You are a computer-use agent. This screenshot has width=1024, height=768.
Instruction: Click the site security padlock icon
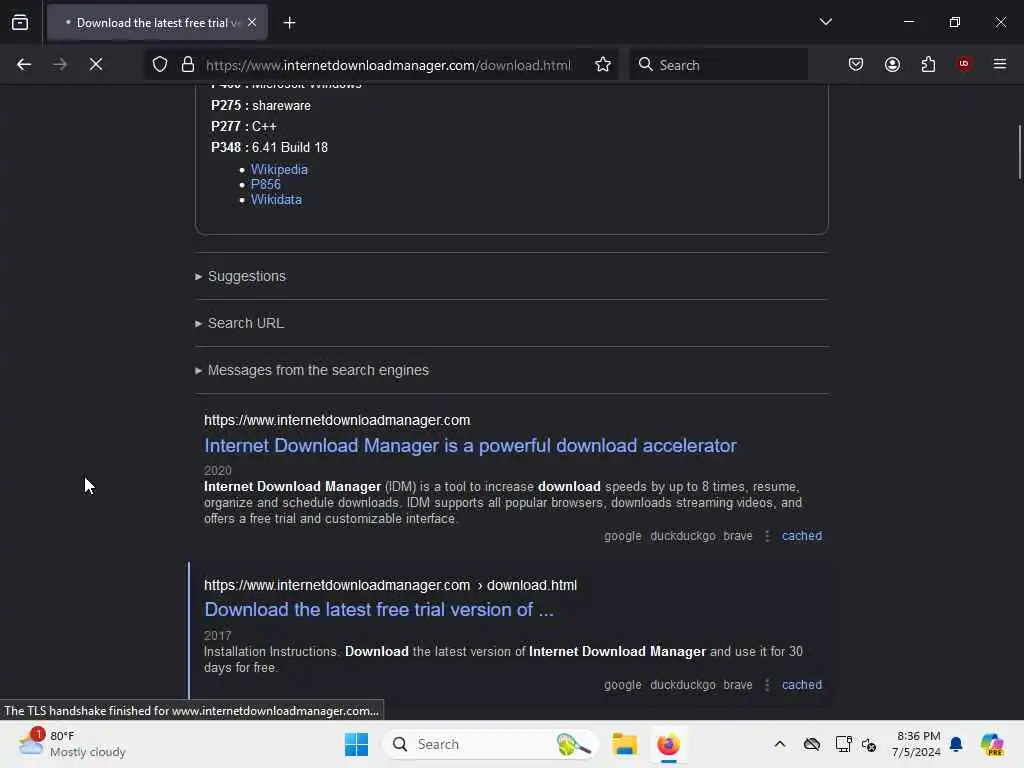tap(188, 65)
